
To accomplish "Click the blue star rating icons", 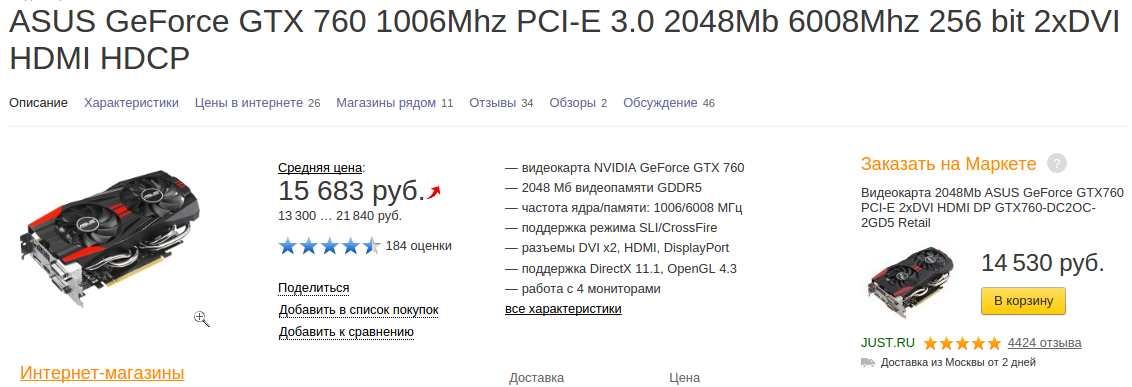I will coord(329,246).
